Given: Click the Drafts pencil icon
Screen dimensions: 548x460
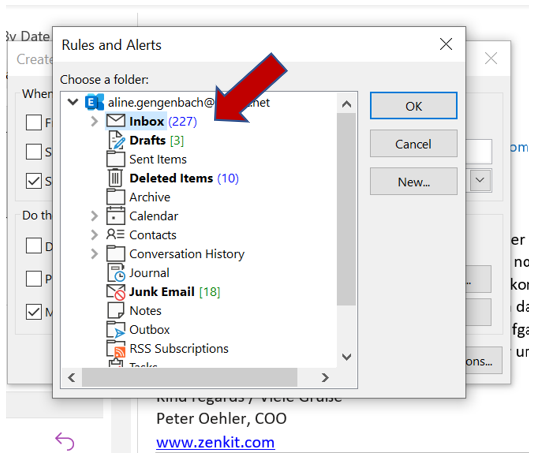Looking at the screenshot, I should (x=116, y=140).
